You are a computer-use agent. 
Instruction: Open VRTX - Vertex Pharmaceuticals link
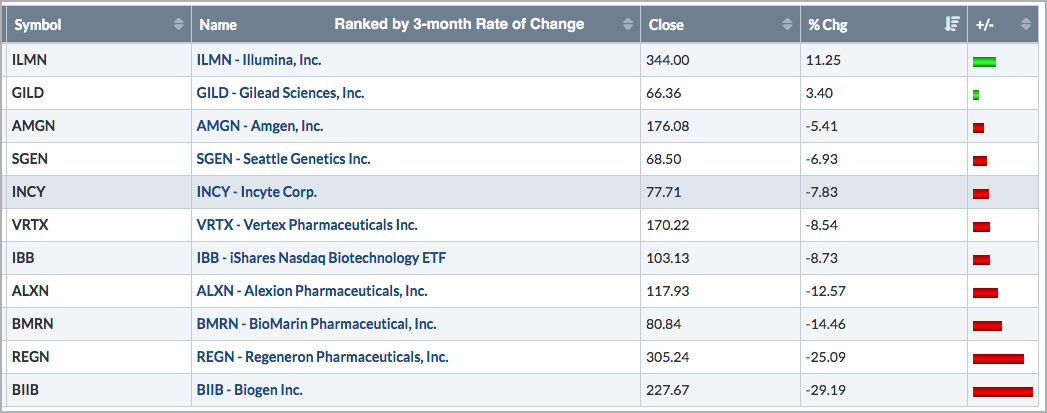(x=307, y=225)
